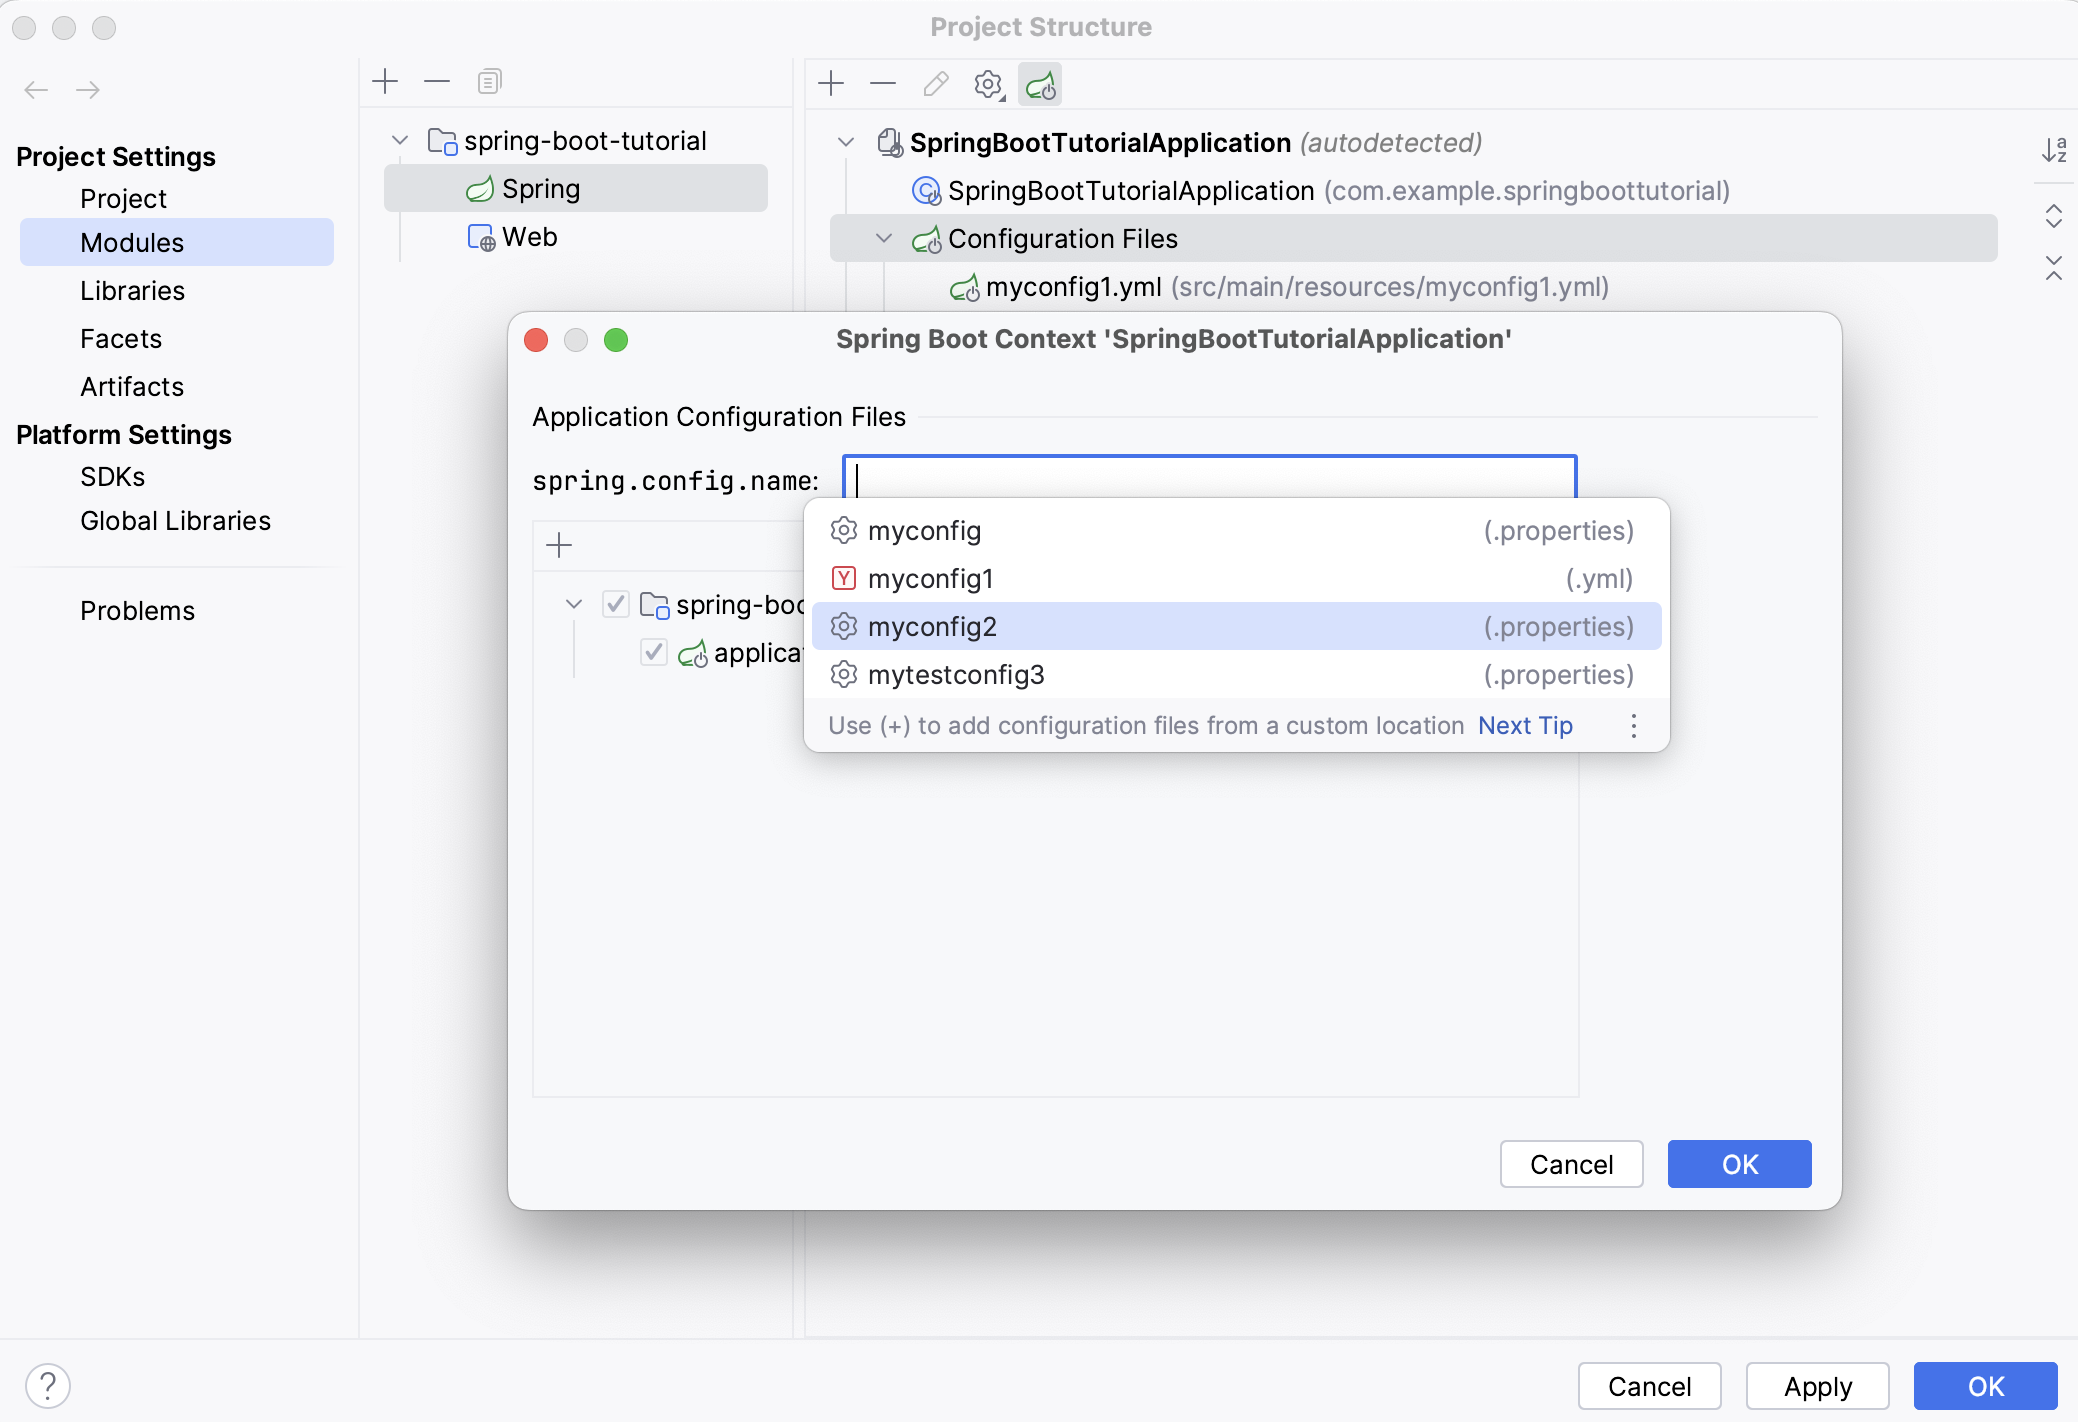This screenshot has width=2078, height=1422.
Task: Click the three-dot more options menu icon
Action: tap(1633, 726)
